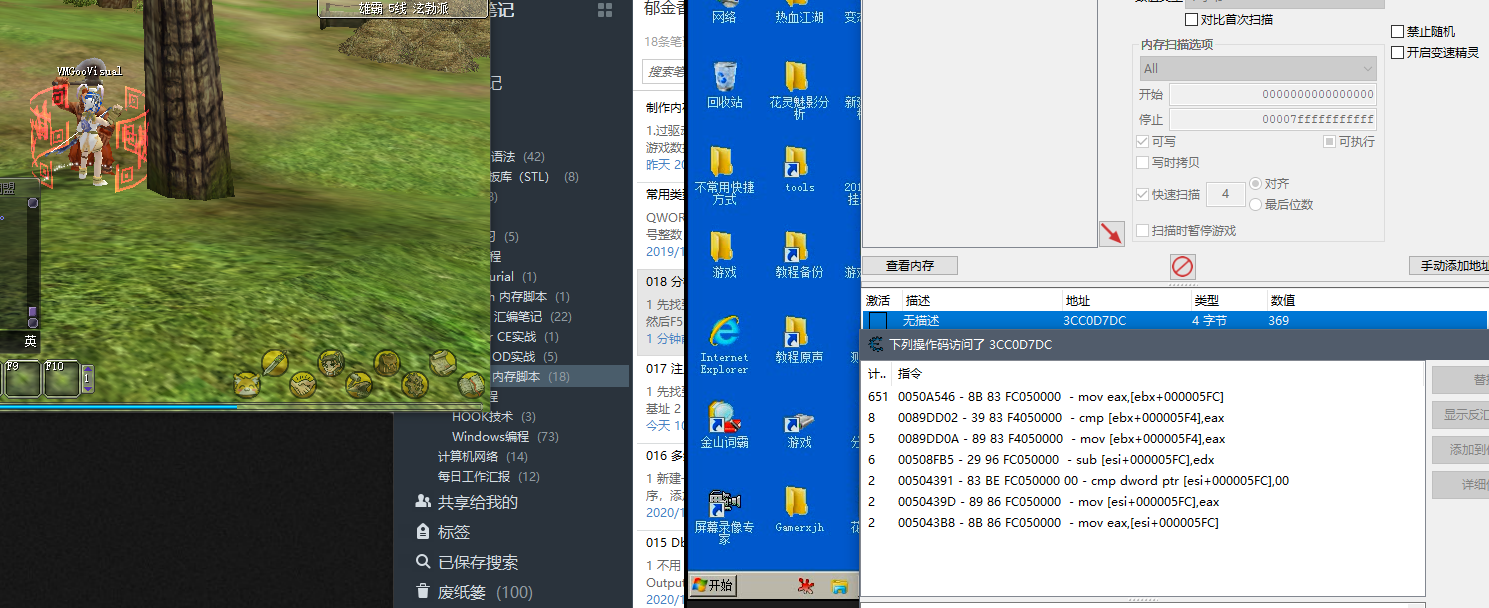Click the note search box 搜索笔记
The height and width of the screenshot is (608, 1489).
click(x=664, y=72)
